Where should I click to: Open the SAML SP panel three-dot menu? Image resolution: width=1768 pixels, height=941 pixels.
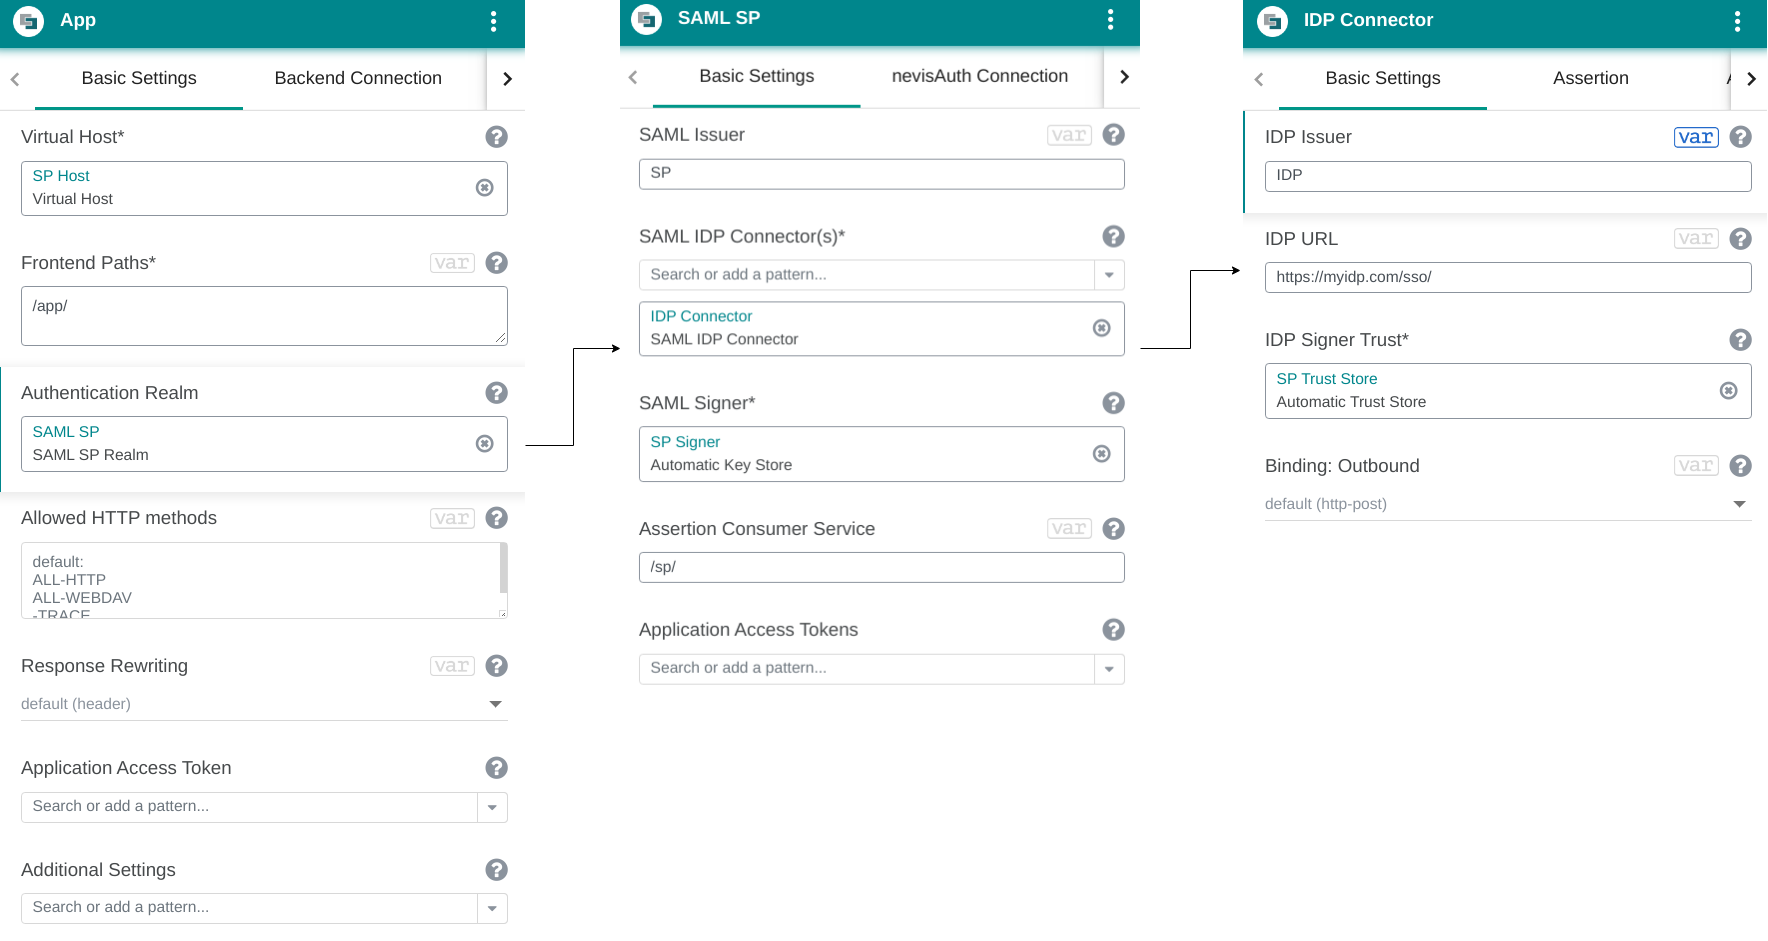[x=1110, y=20]
